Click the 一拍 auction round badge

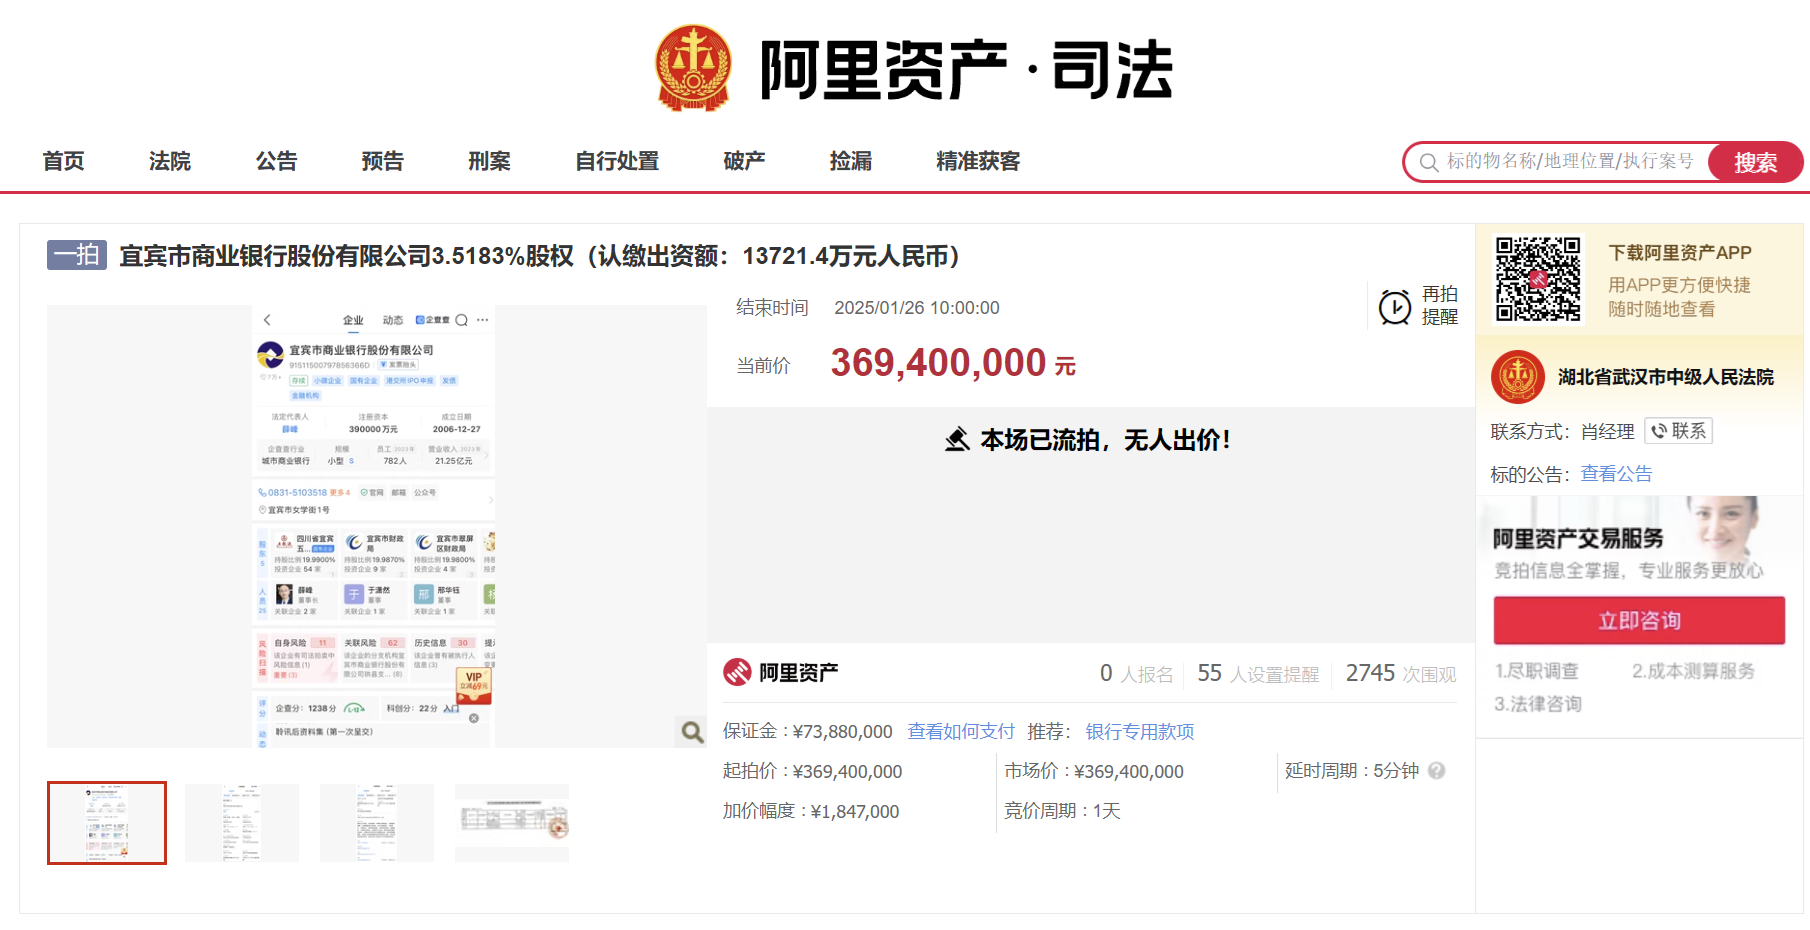click(77, 255)
